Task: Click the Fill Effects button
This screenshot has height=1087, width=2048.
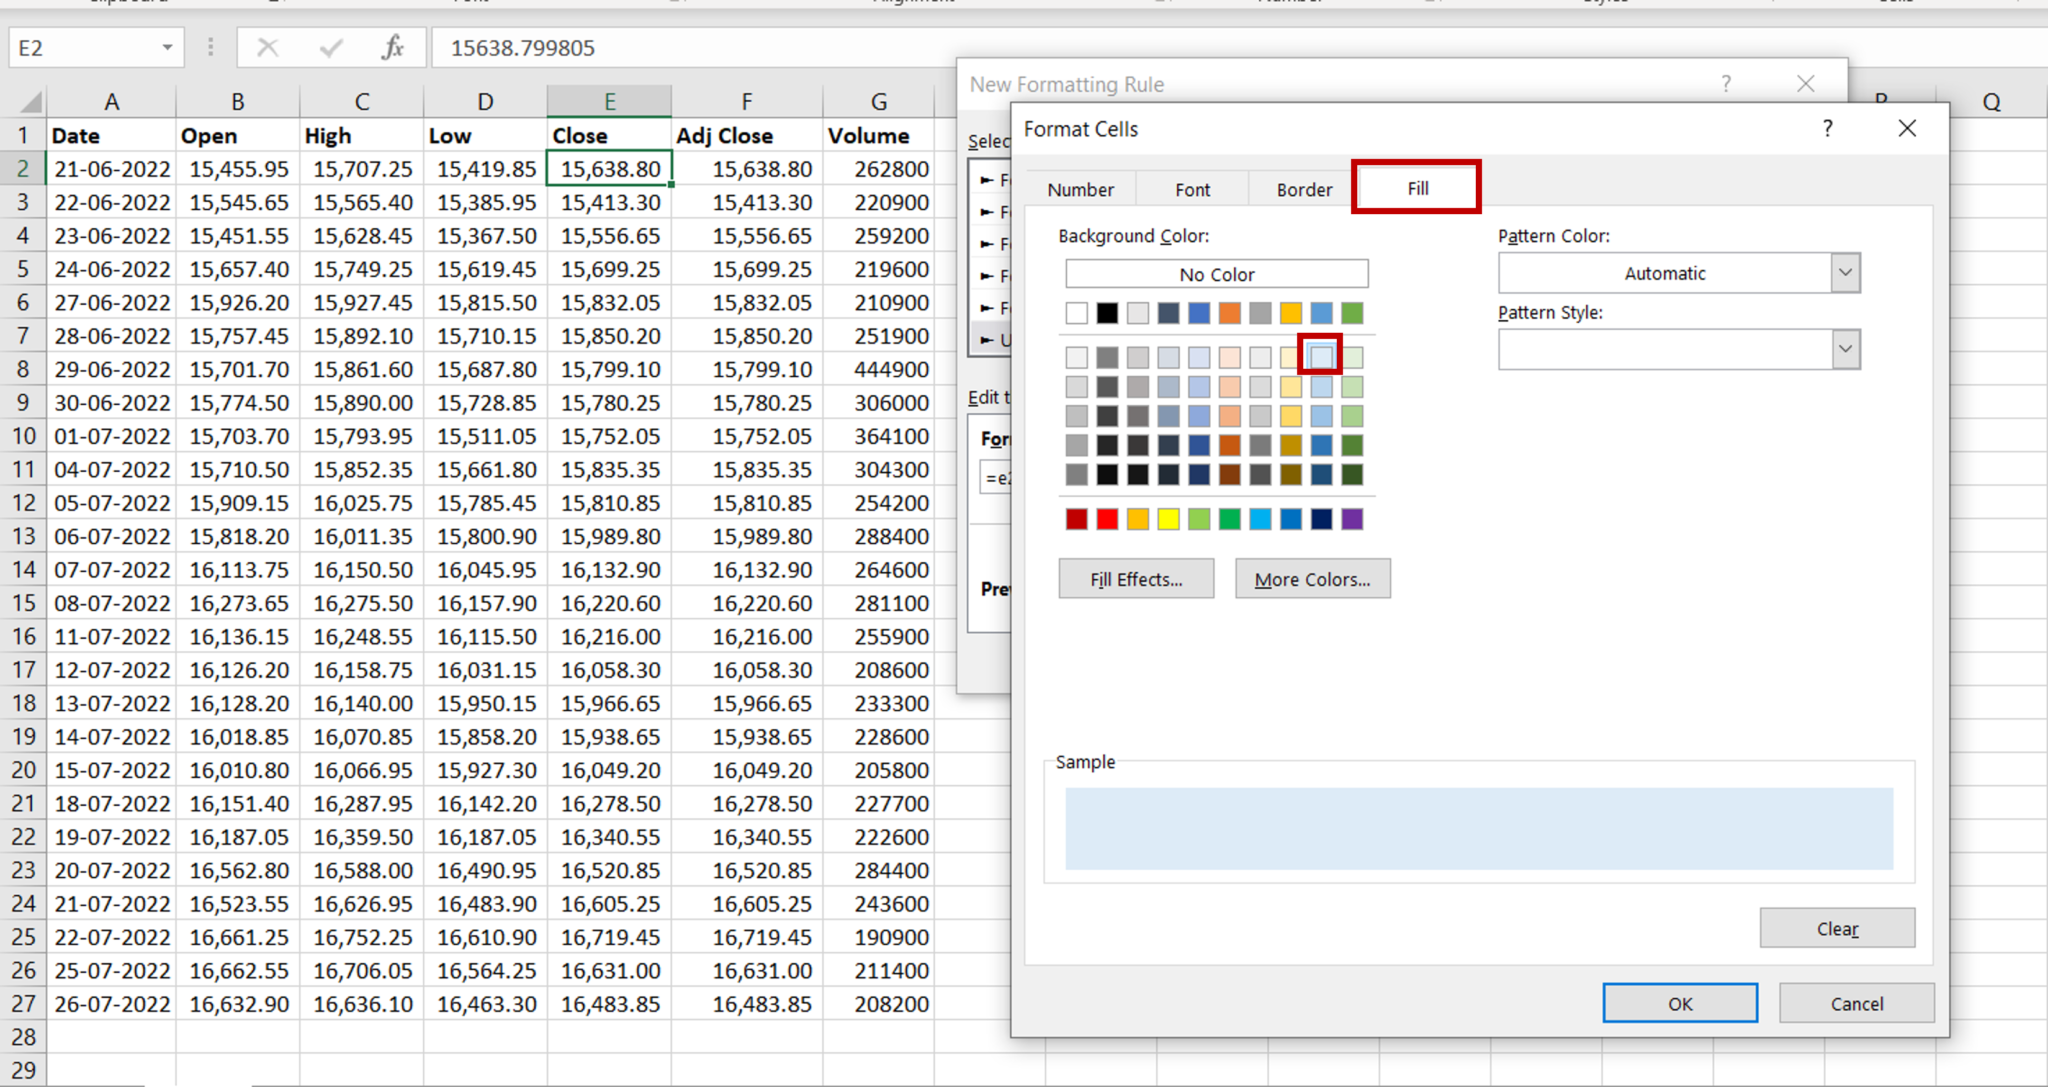Action: 1136,579
